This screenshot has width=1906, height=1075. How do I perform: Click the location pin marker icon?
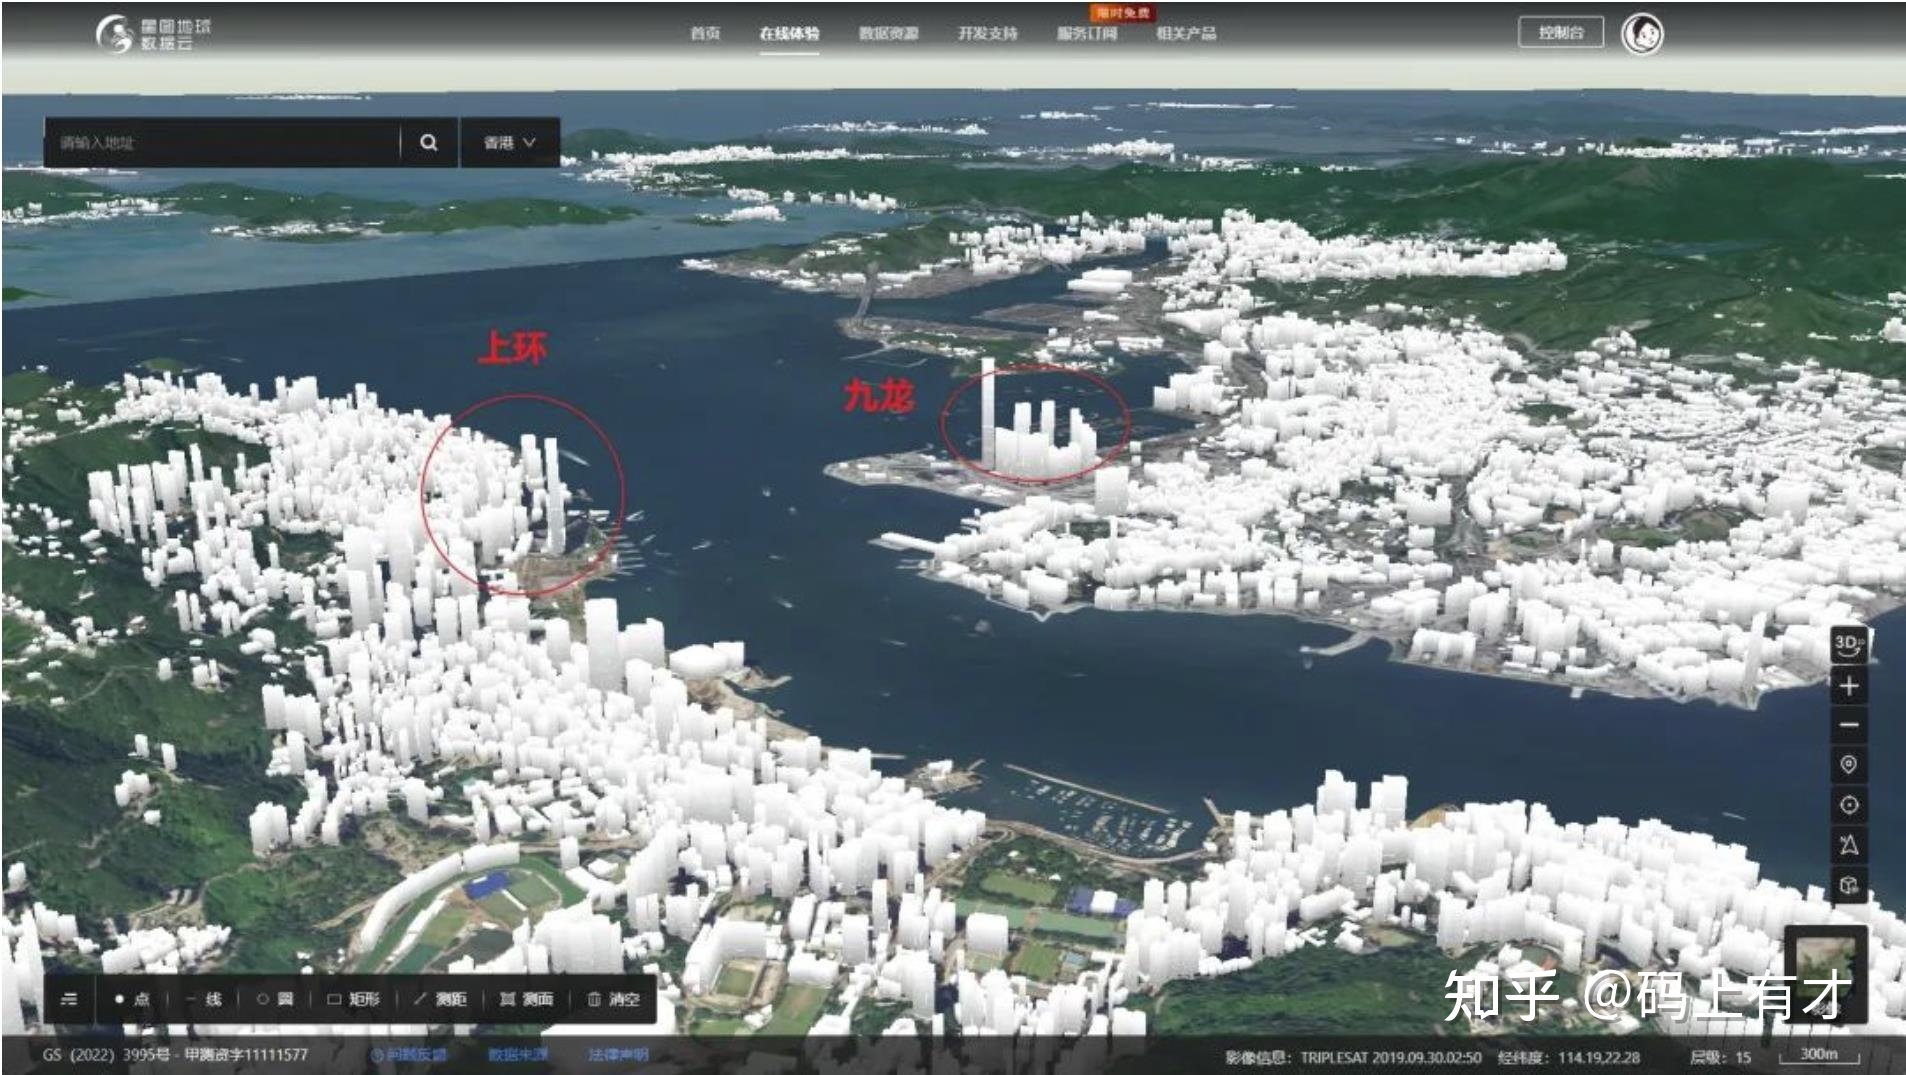pos(1848,765)
